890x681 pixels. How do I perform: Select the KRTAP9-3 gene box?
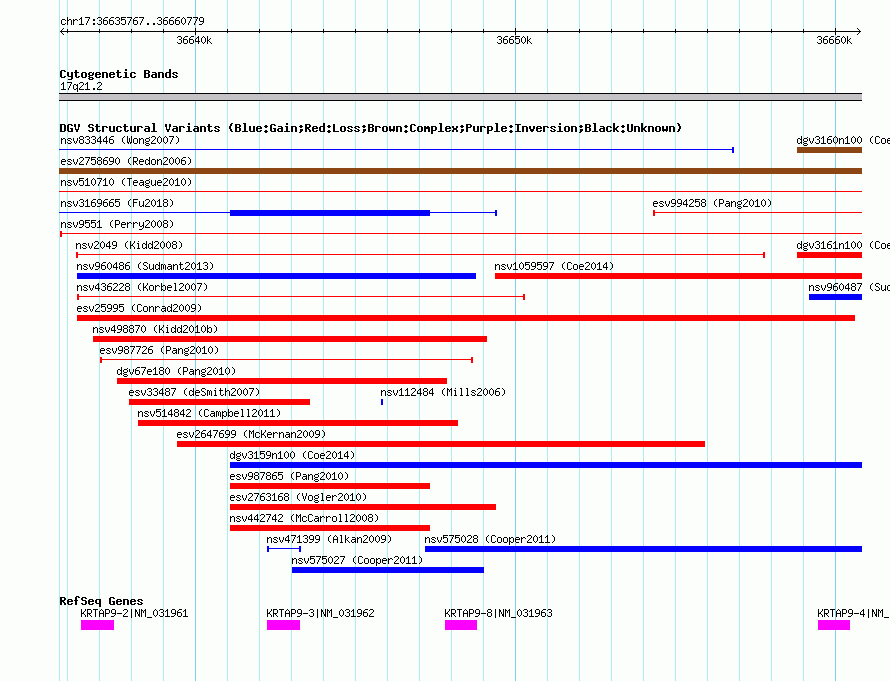[x=283, y=625]
